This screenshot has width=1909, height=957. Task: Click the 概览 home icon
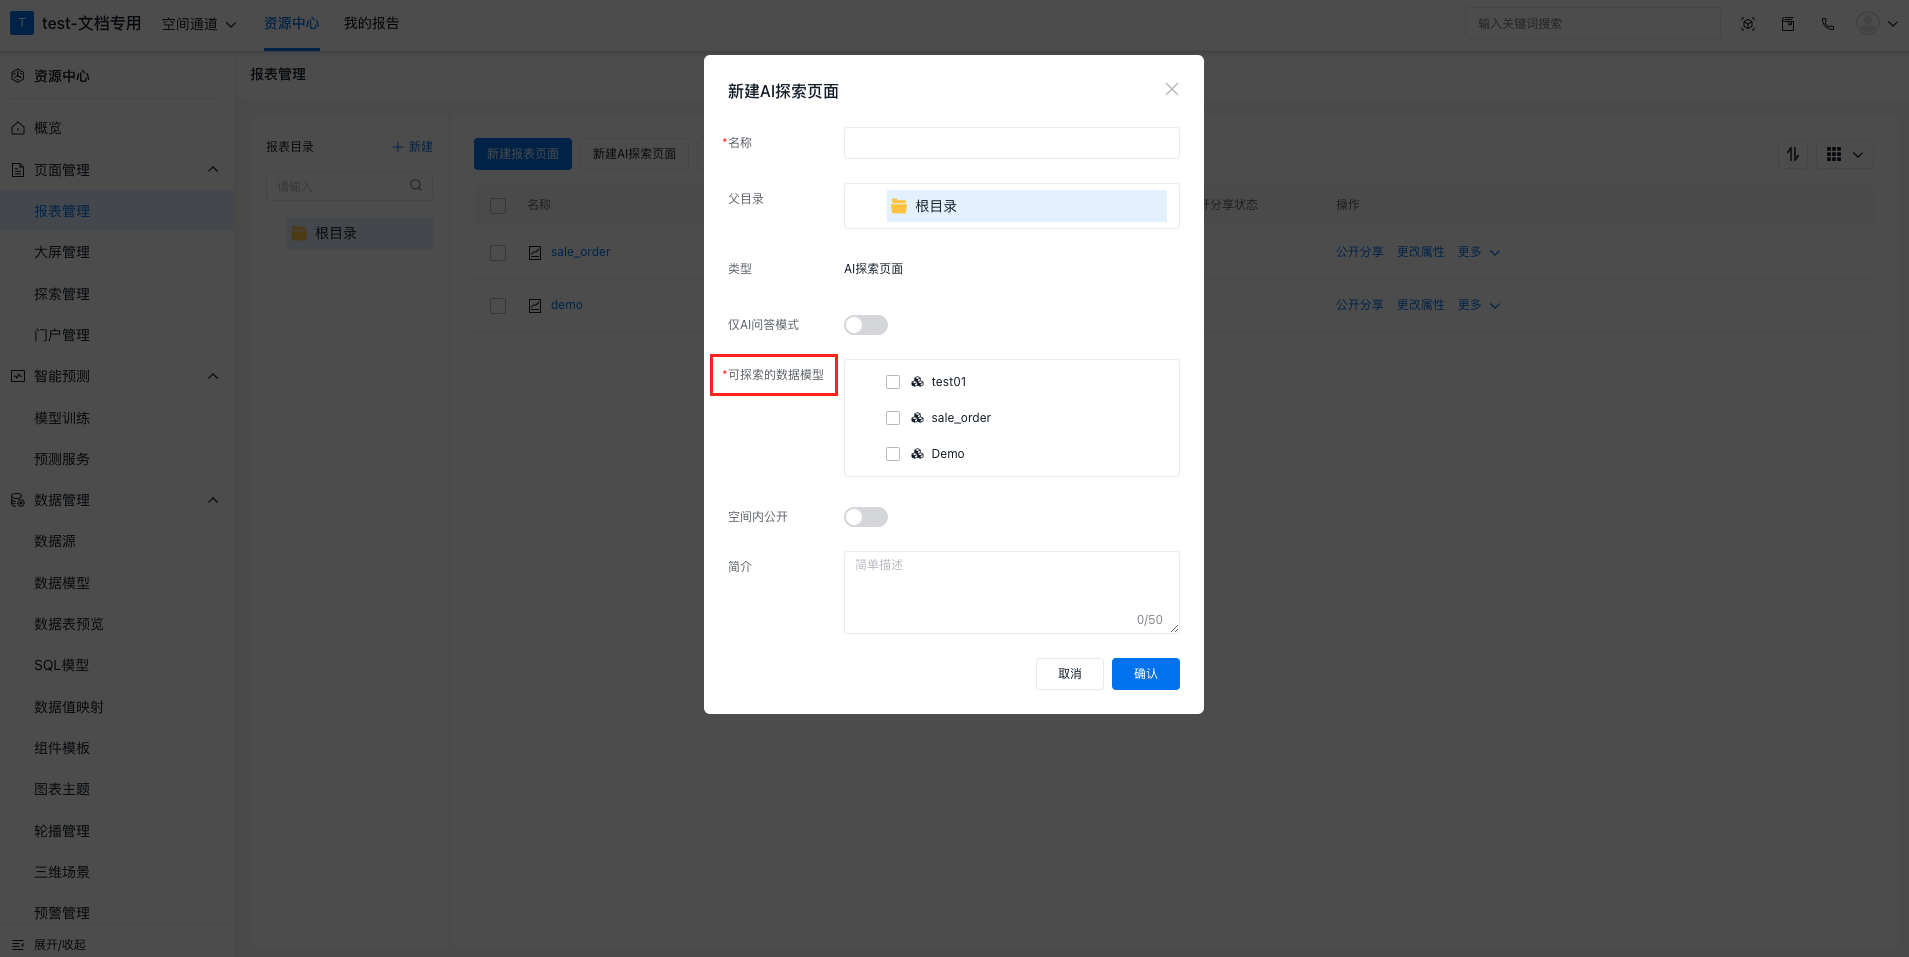[x=18, y=128]
